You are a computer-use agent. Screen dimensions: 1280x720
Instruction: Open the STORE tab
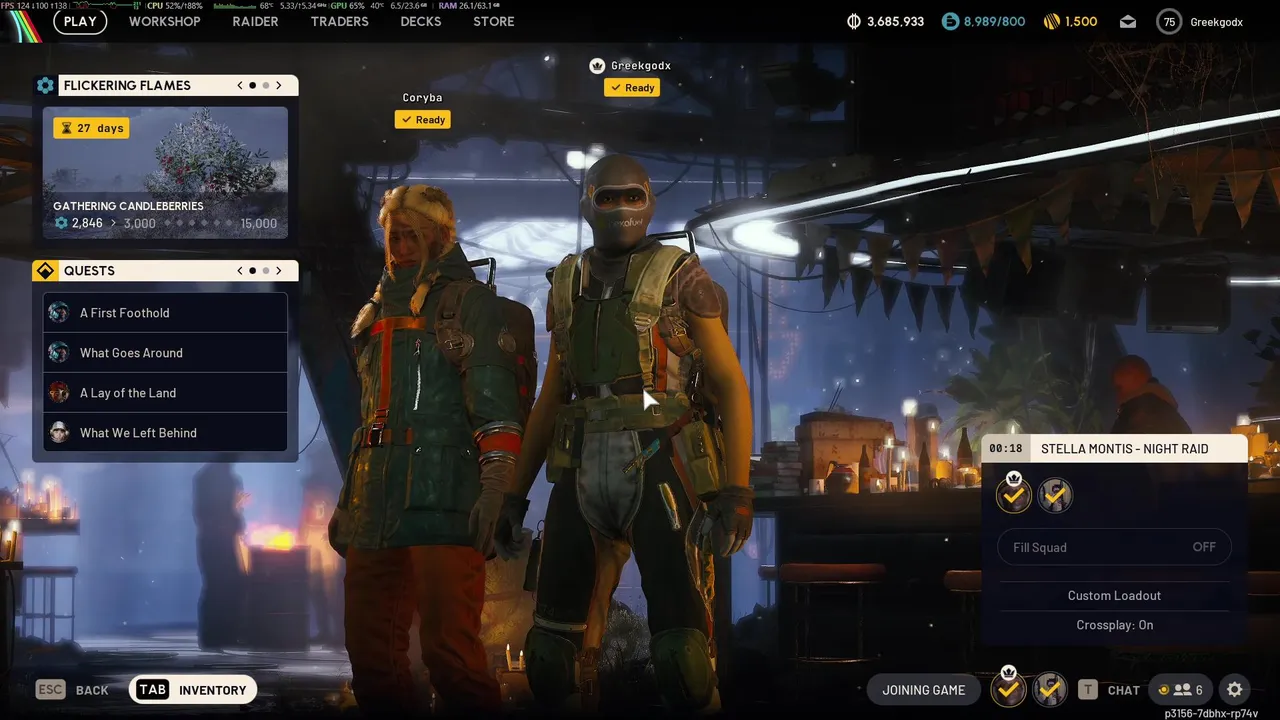(494, 21)
